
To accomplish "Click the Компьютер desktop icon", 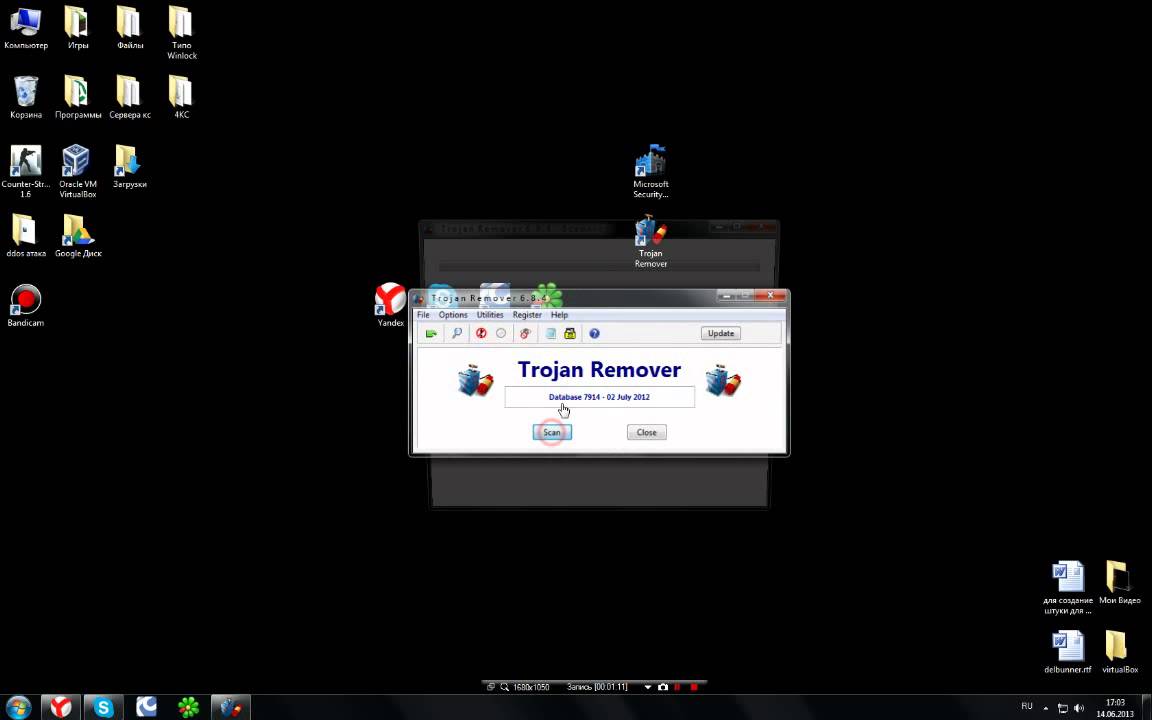I will 26,28.
